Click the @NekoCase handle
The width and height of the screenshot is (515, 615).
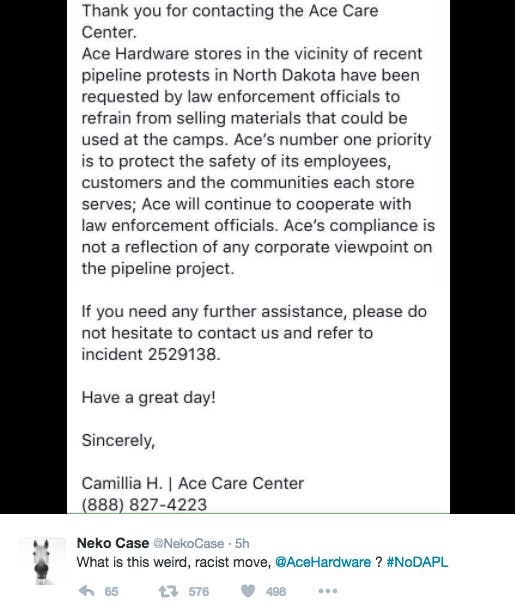click(x=188, y=543)
